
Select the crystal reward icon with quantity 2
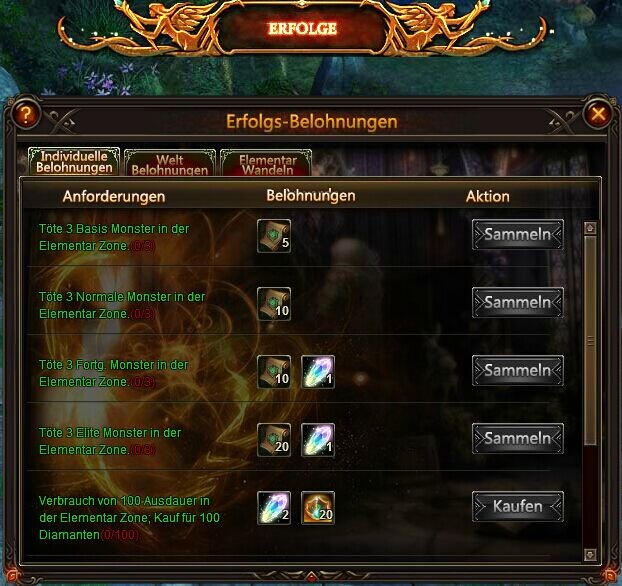[274, 508]
